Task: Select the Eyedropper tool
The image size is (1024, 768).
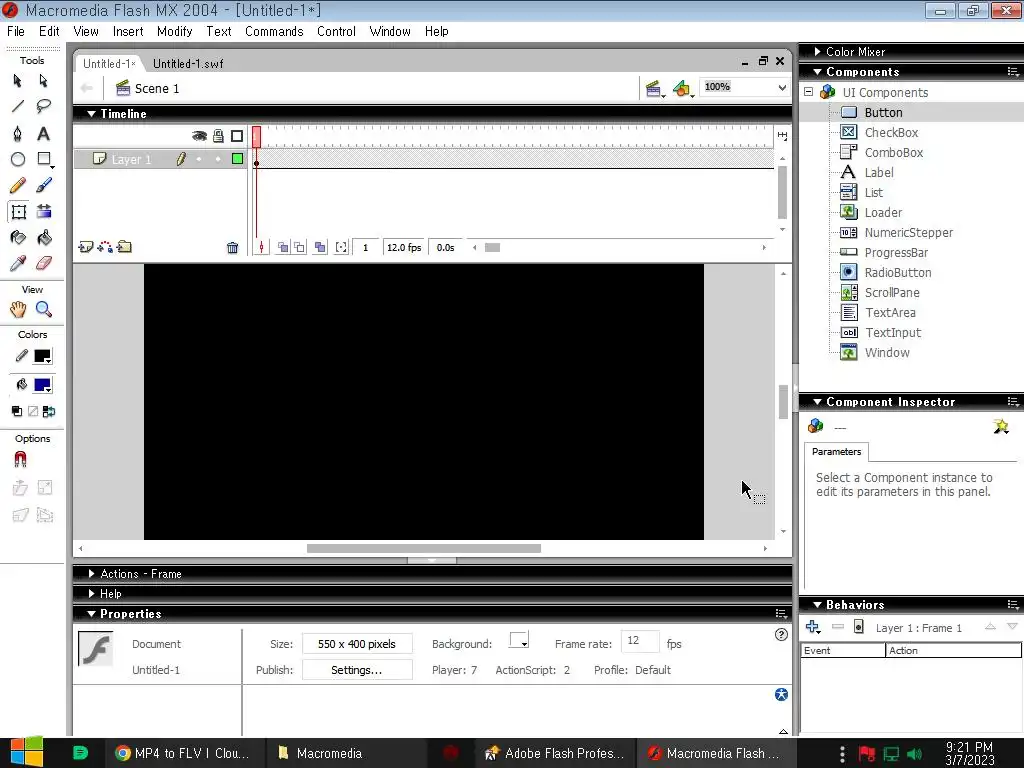Action: pos(18,264)
